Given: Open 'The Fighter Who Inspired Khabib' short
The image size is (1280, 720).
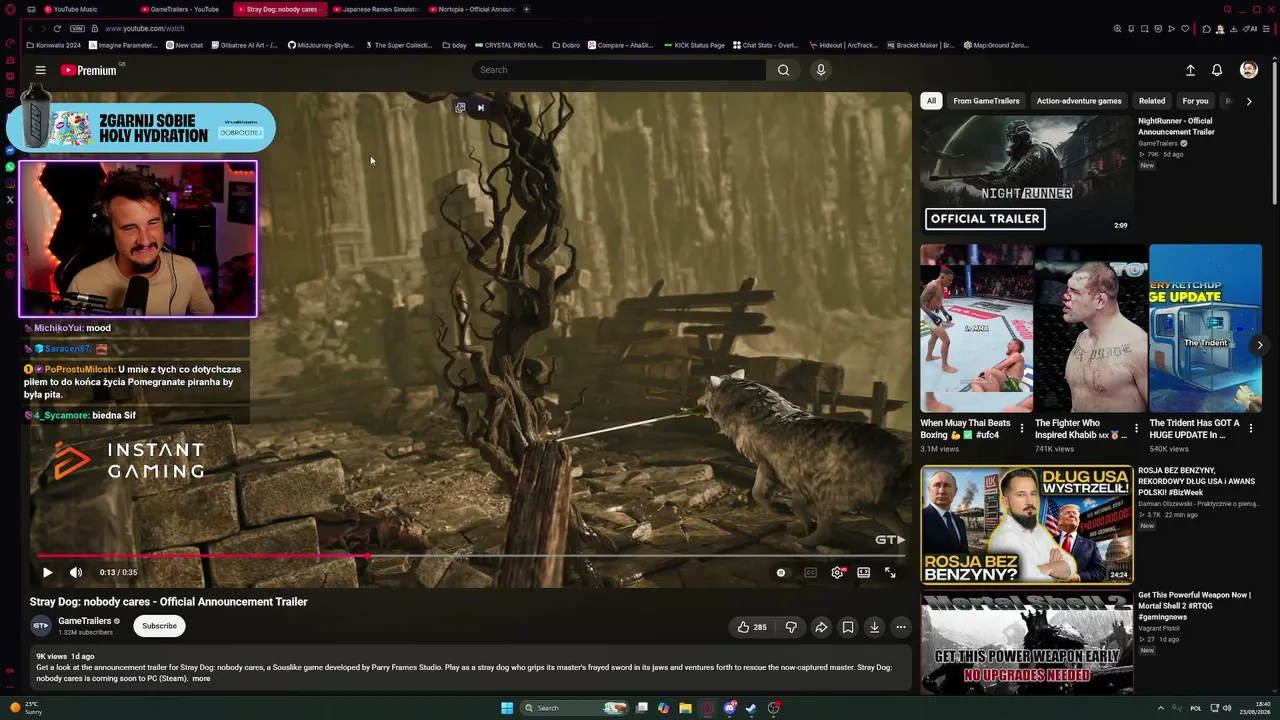Looking at the screenshot, I should pyautogui.click(x=1090, y=328).
